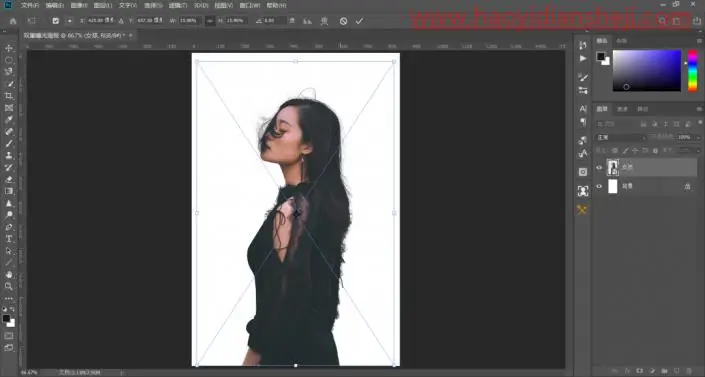Select the Elliptical Marquee tool

click(9, 60)
